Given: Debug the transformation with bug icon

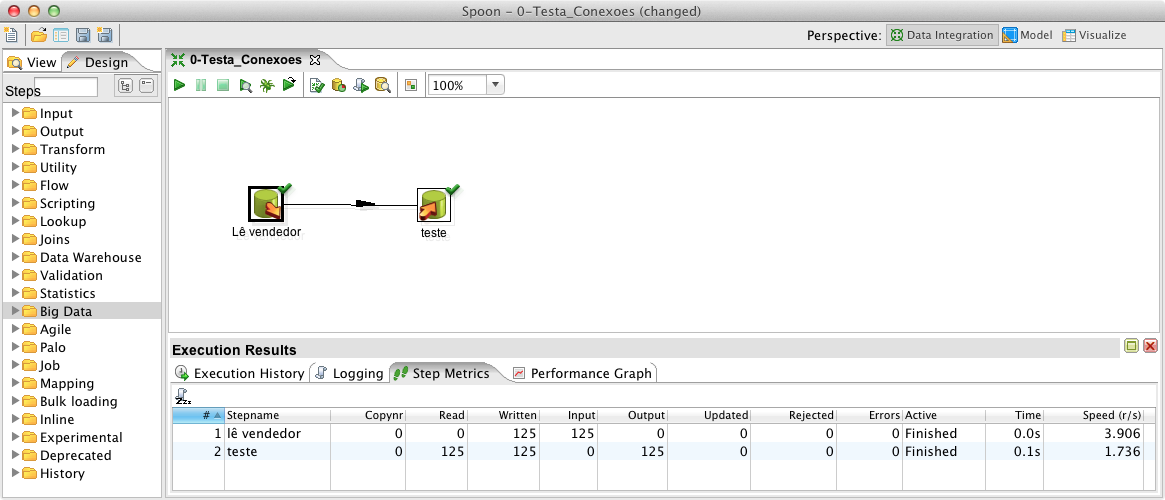Looking at the screenshot, I should click(x=267, y=85).
